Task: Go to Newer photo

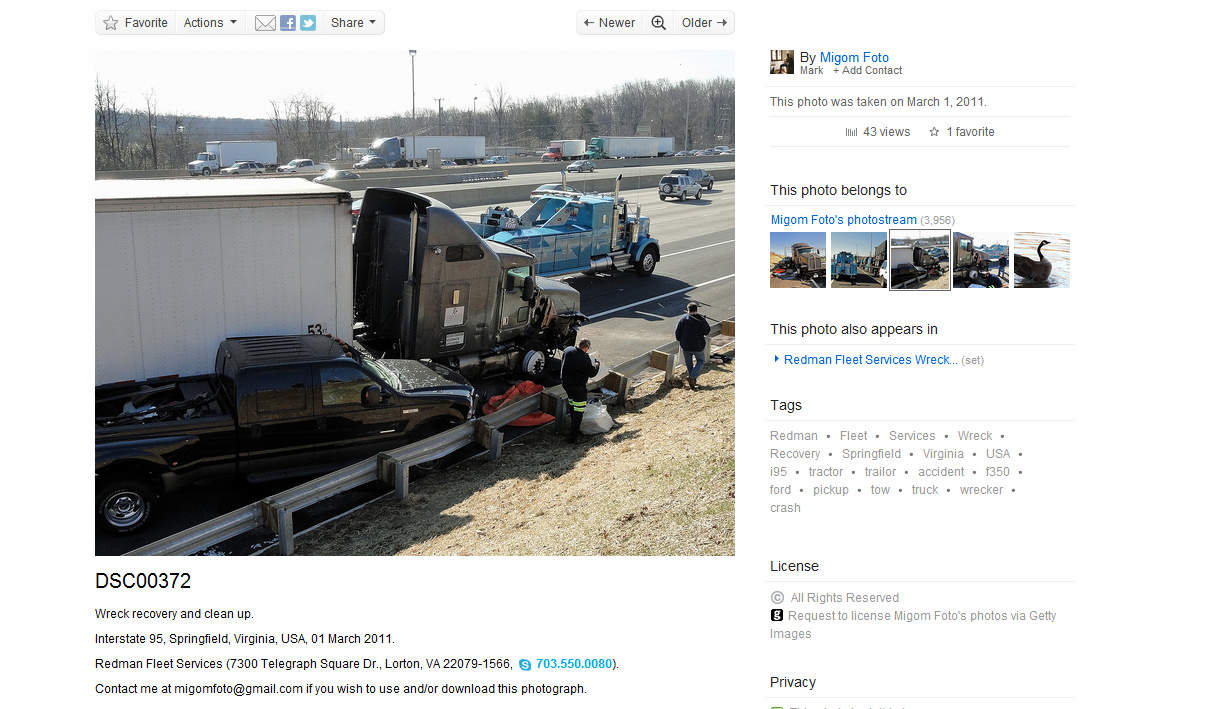Action: point(610,23)
